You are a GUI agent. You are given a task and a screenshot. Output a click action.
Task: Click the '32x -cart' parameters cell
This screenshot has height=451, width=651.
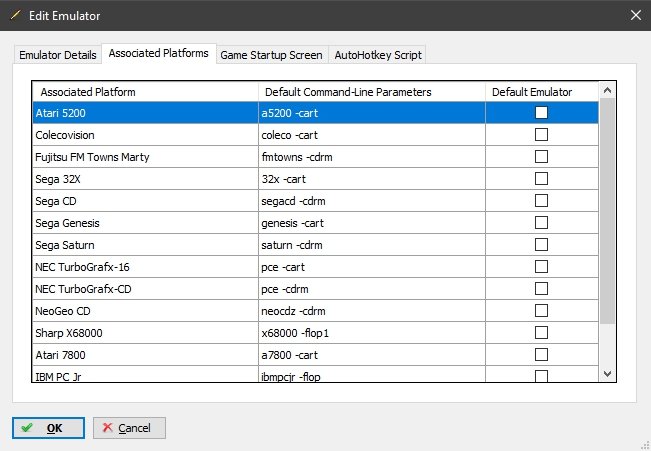pyautogui.click(x=372, y=179)
